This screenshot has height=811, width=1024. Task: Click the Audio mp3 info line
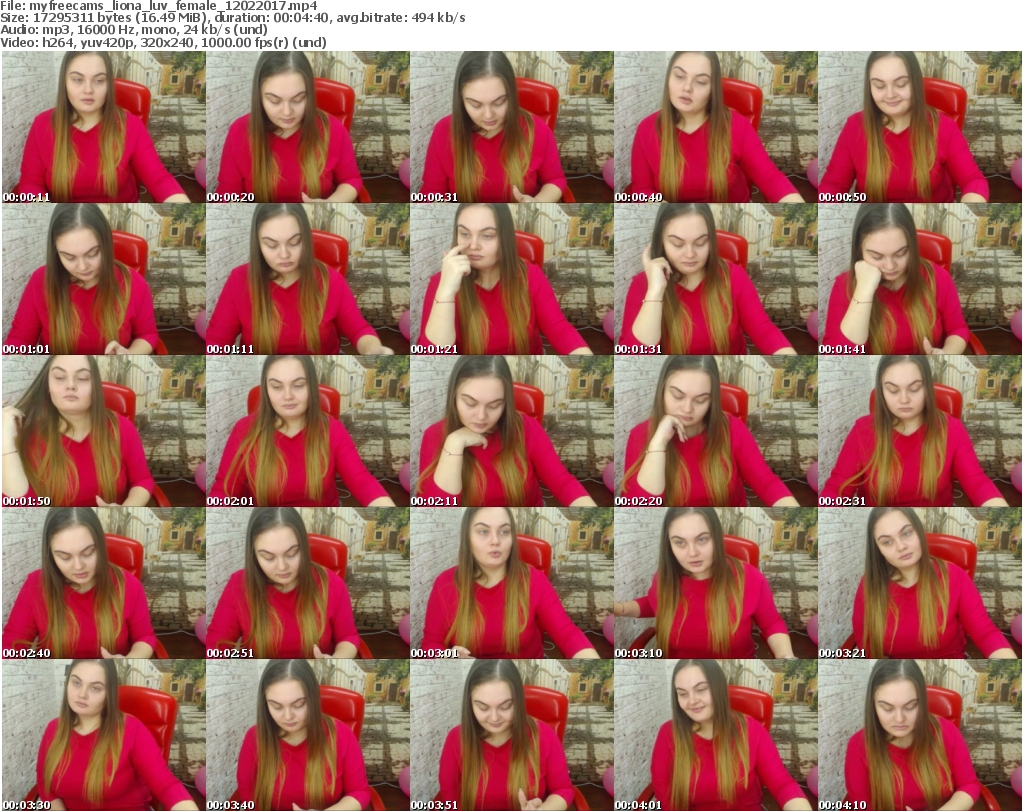[134, 30]
